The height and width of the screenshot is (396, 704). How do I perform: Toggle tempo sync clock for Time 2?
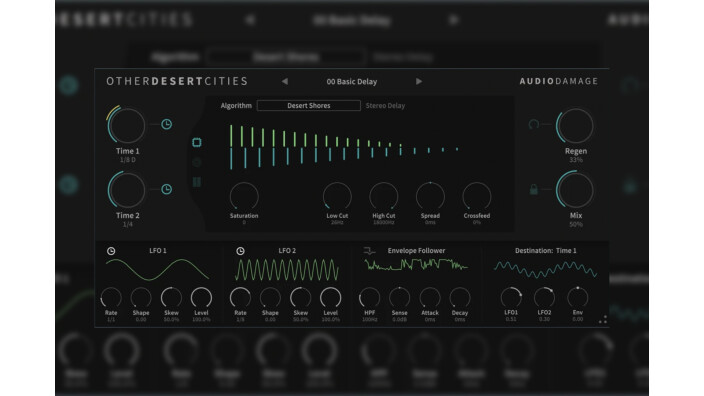tap(167, 189)
